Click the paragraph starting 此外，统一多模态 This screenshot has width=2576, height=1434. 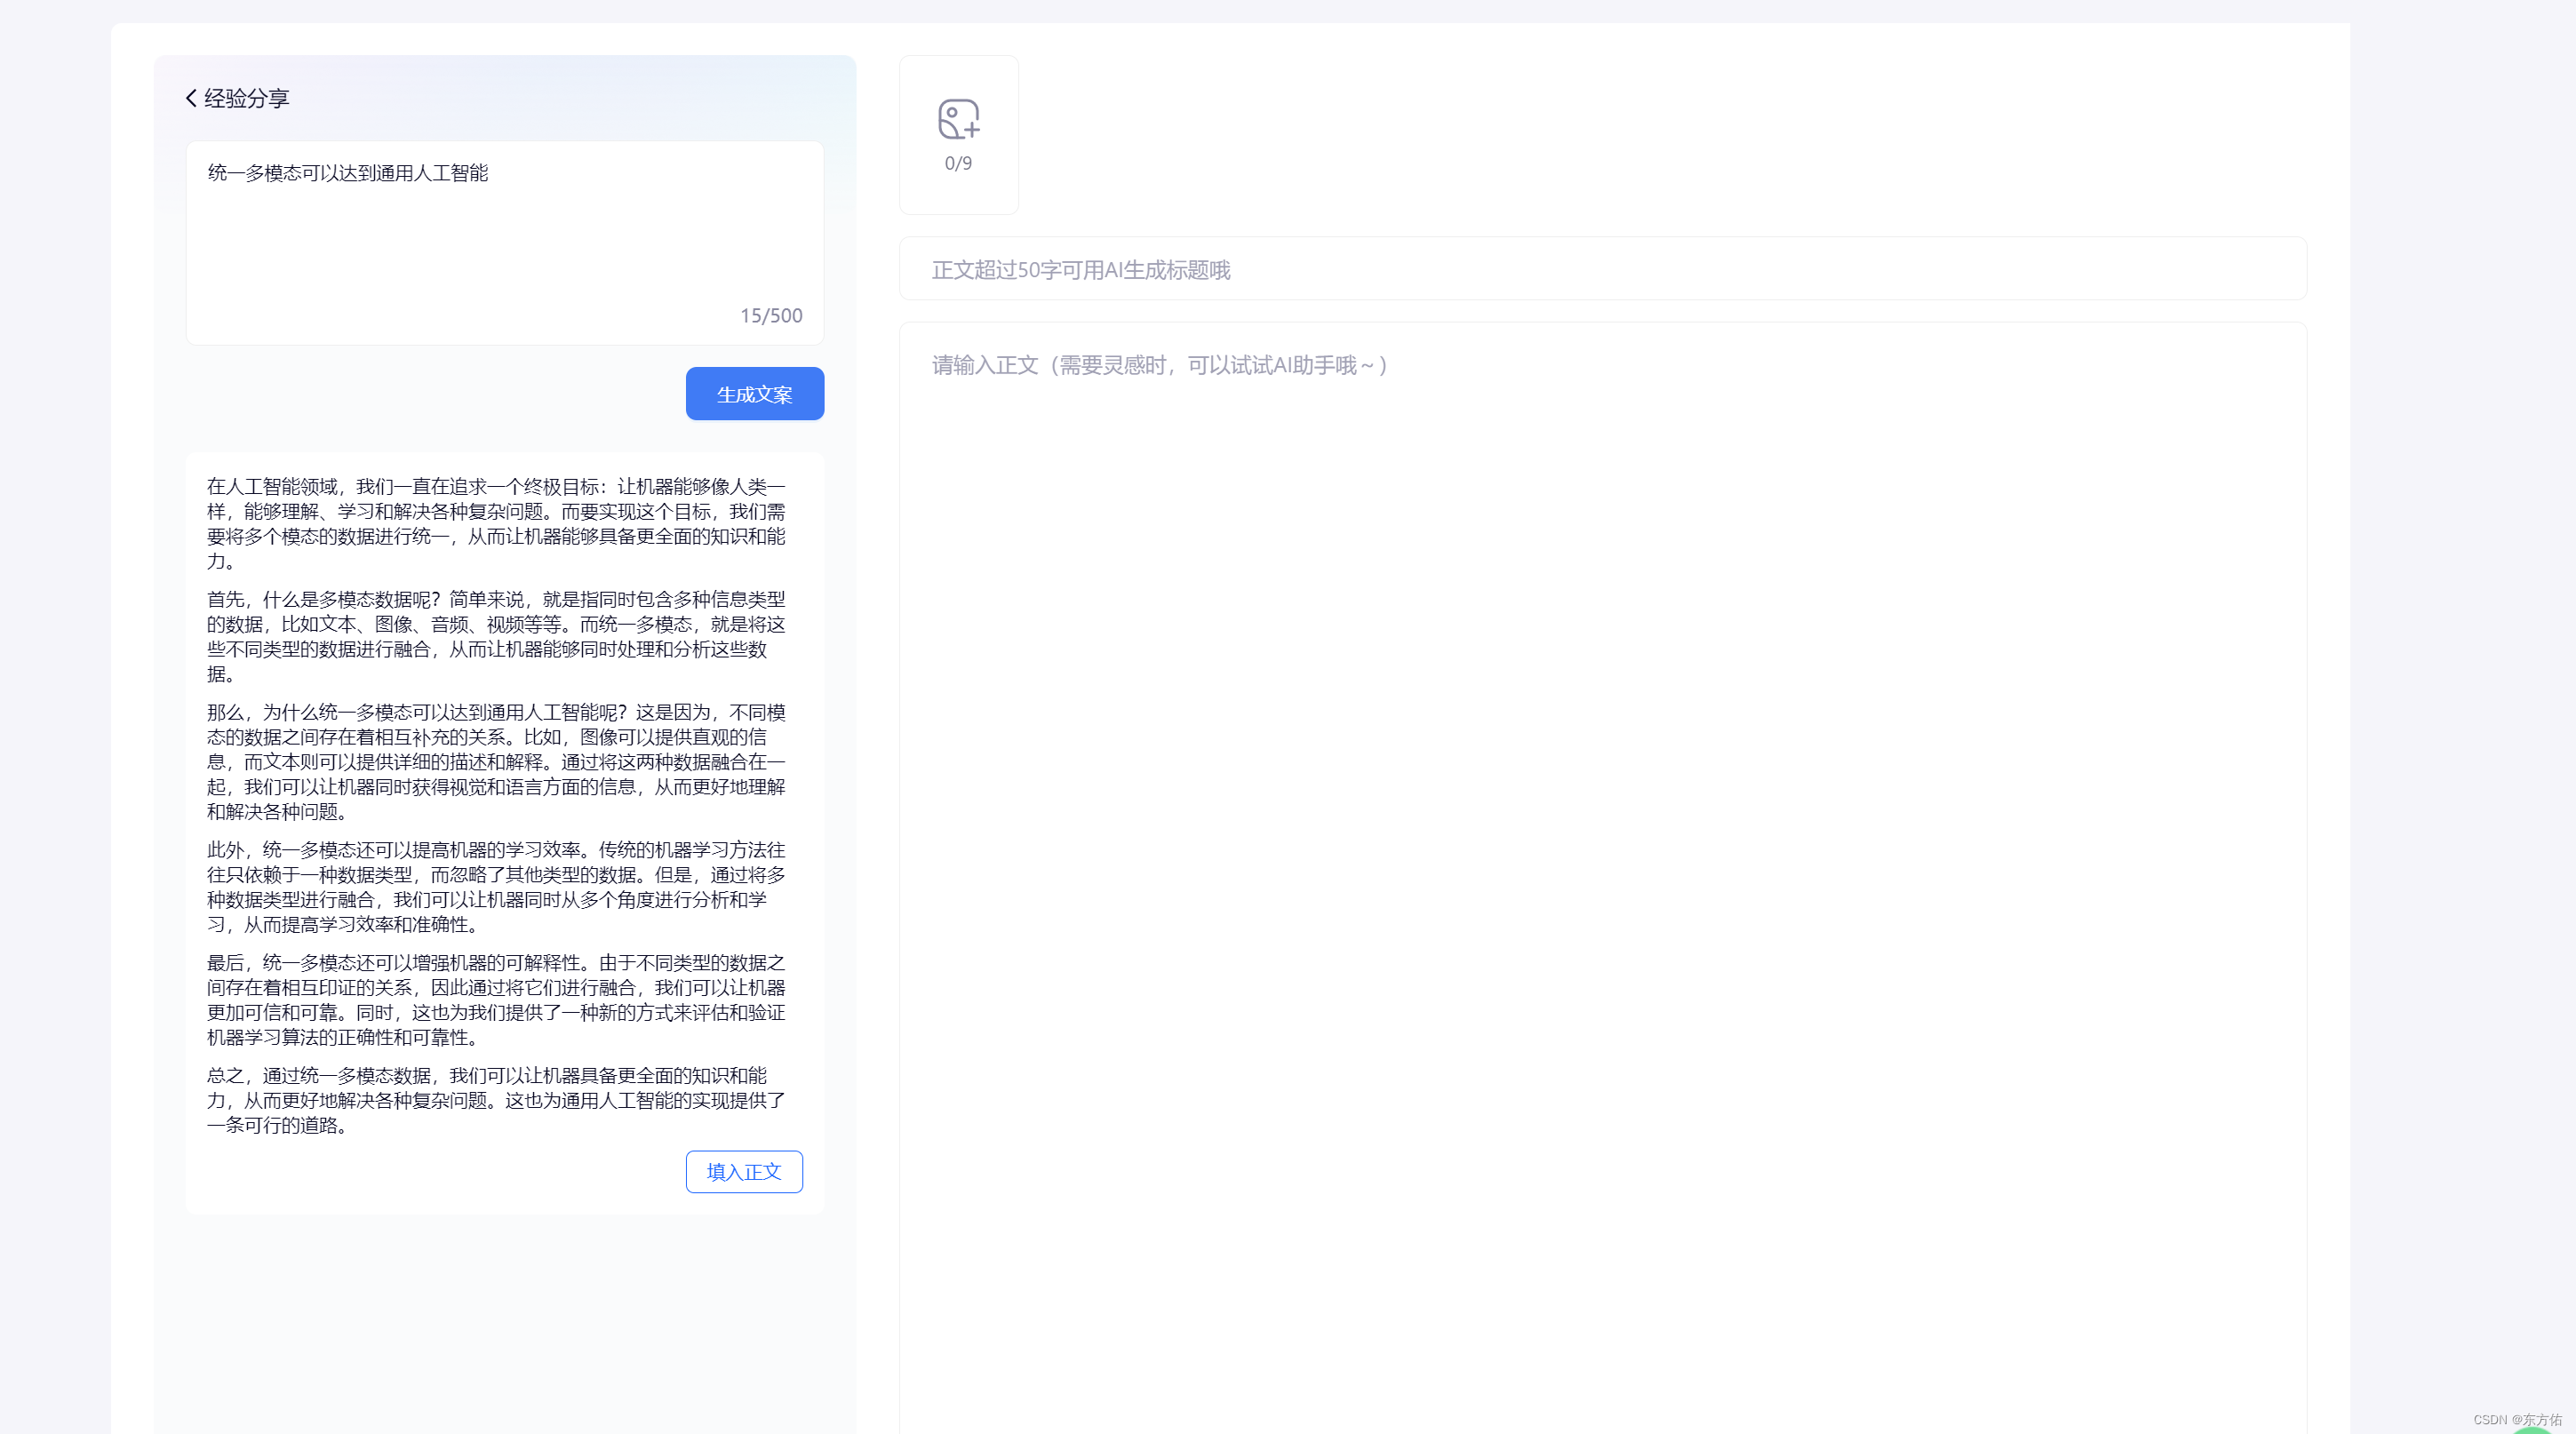496,886
